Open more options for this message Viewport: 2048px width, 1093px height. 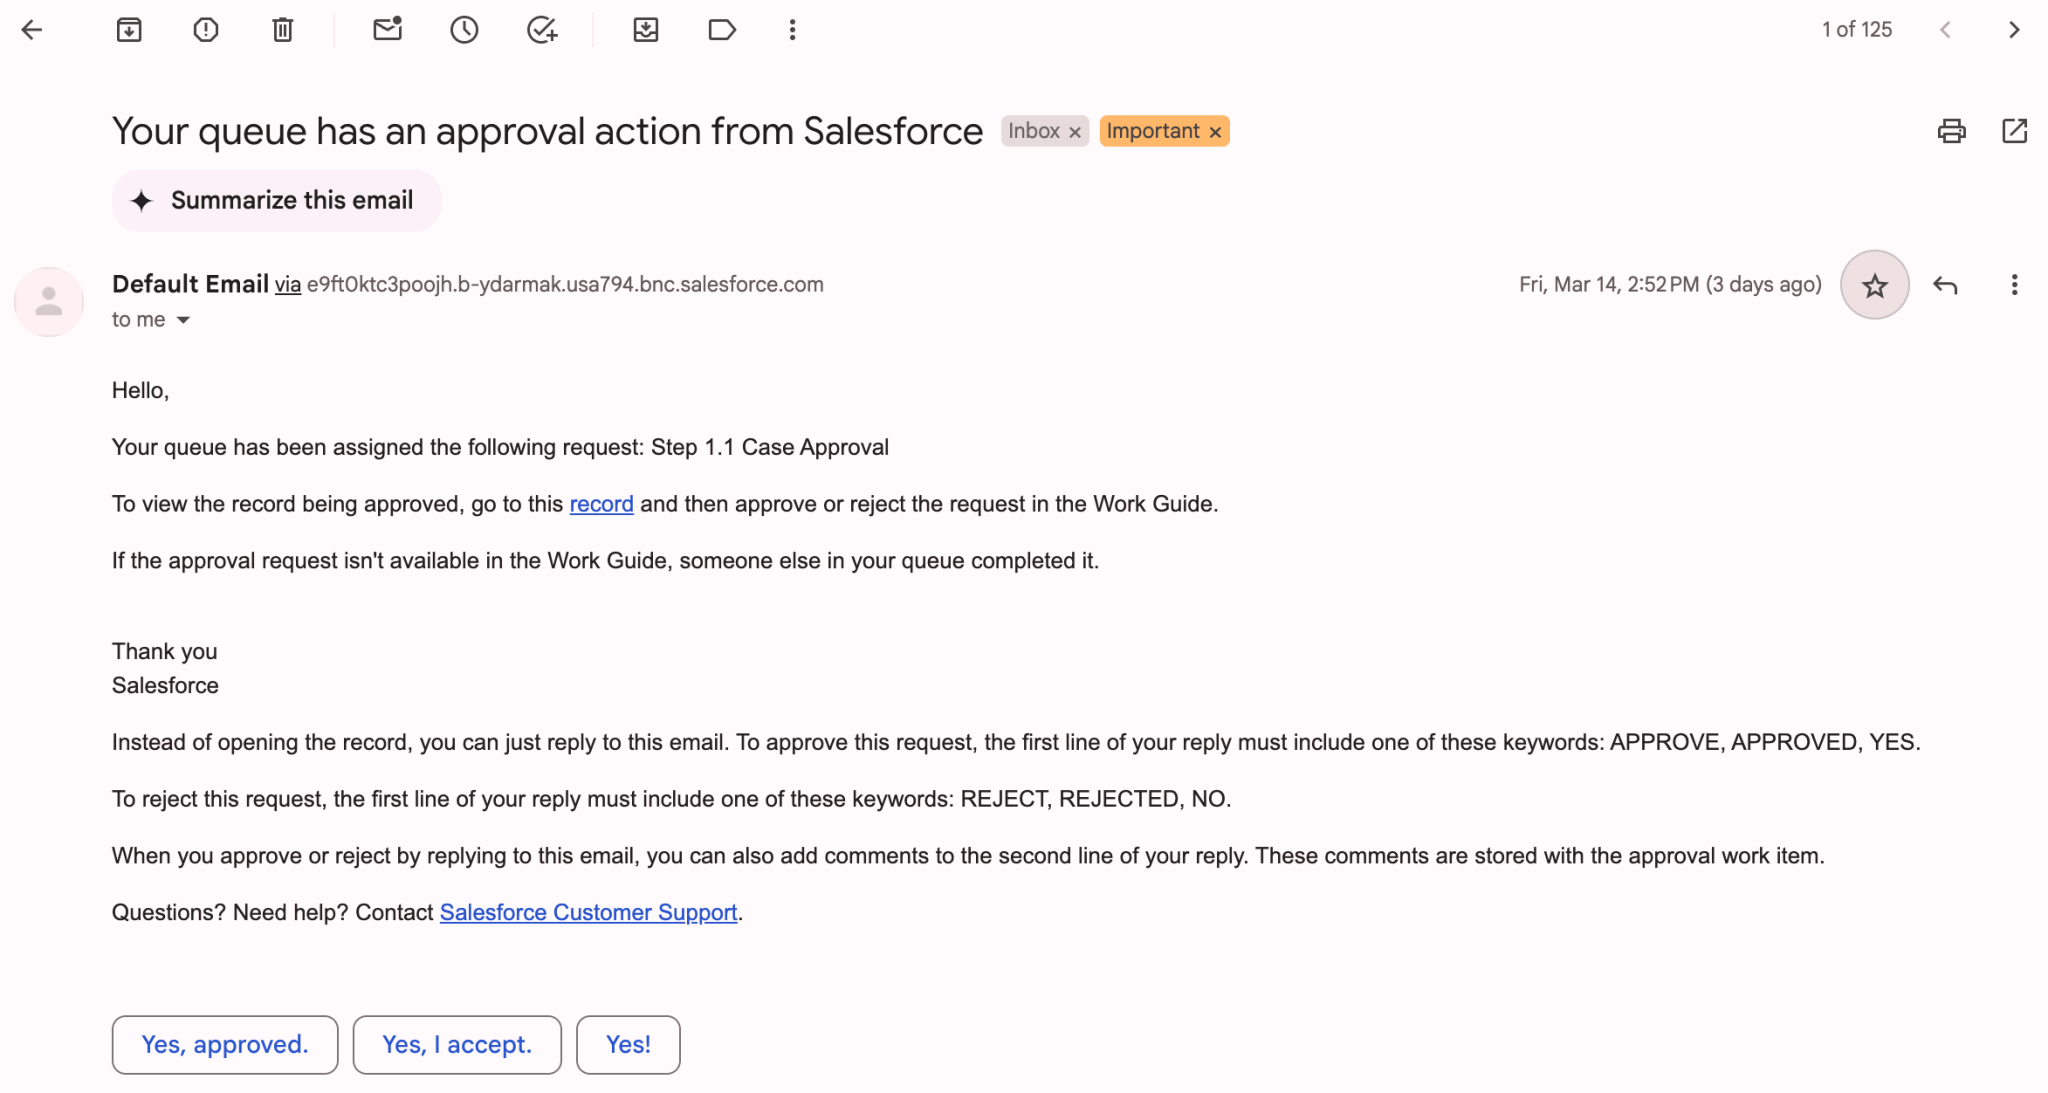click(2013, 285)
